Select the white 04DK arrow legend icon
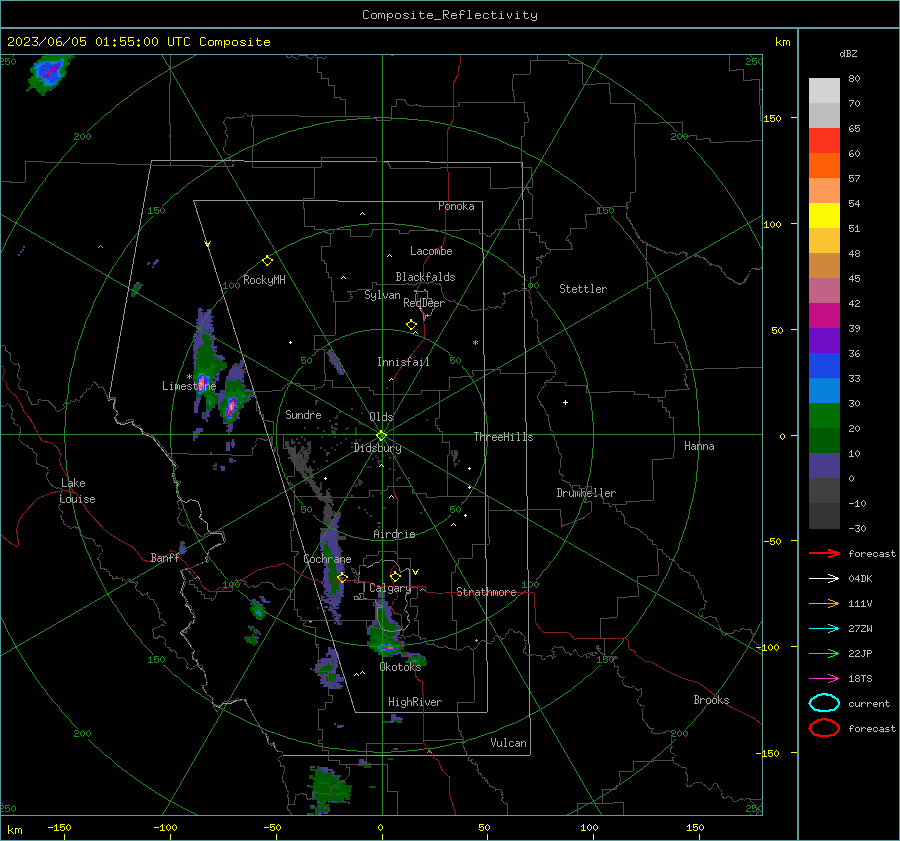 tap(824, 579)
